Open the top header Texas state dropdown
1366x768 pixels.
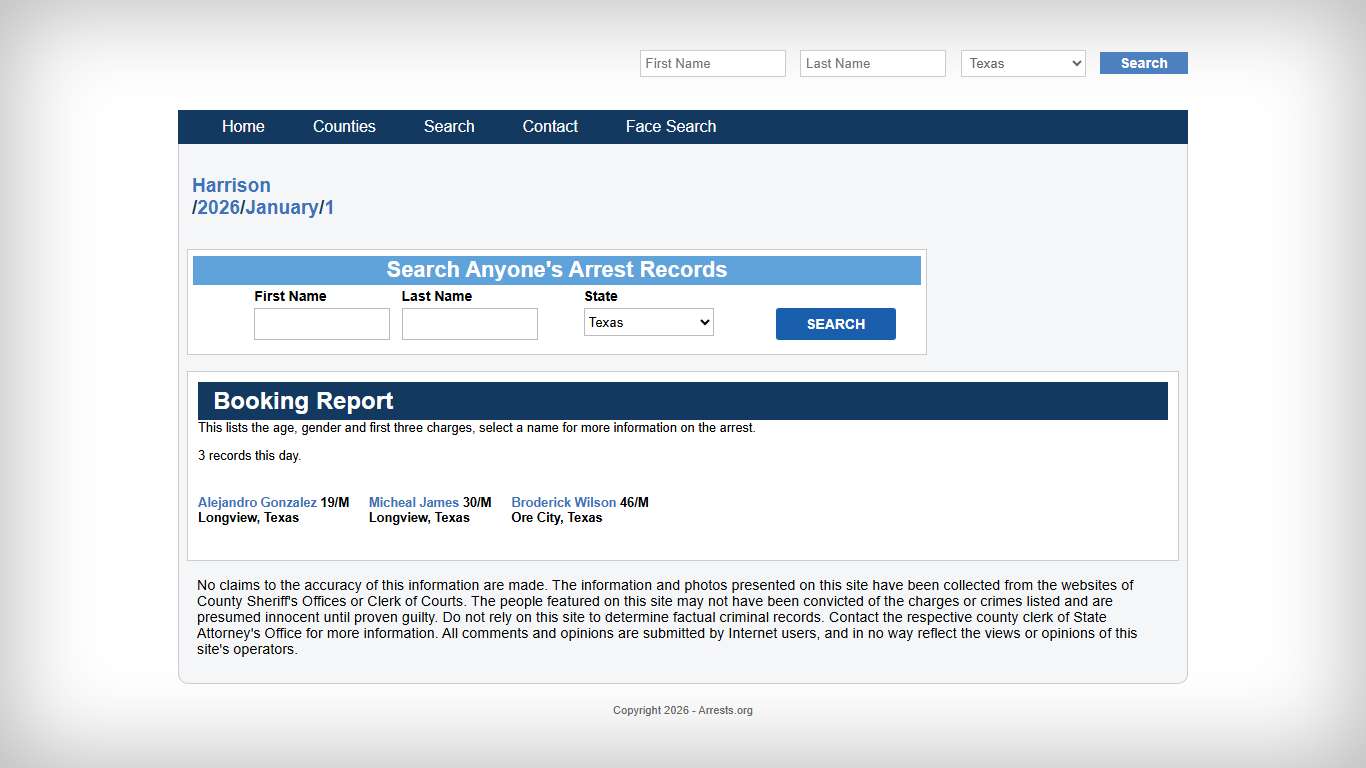pos(1023,63)
